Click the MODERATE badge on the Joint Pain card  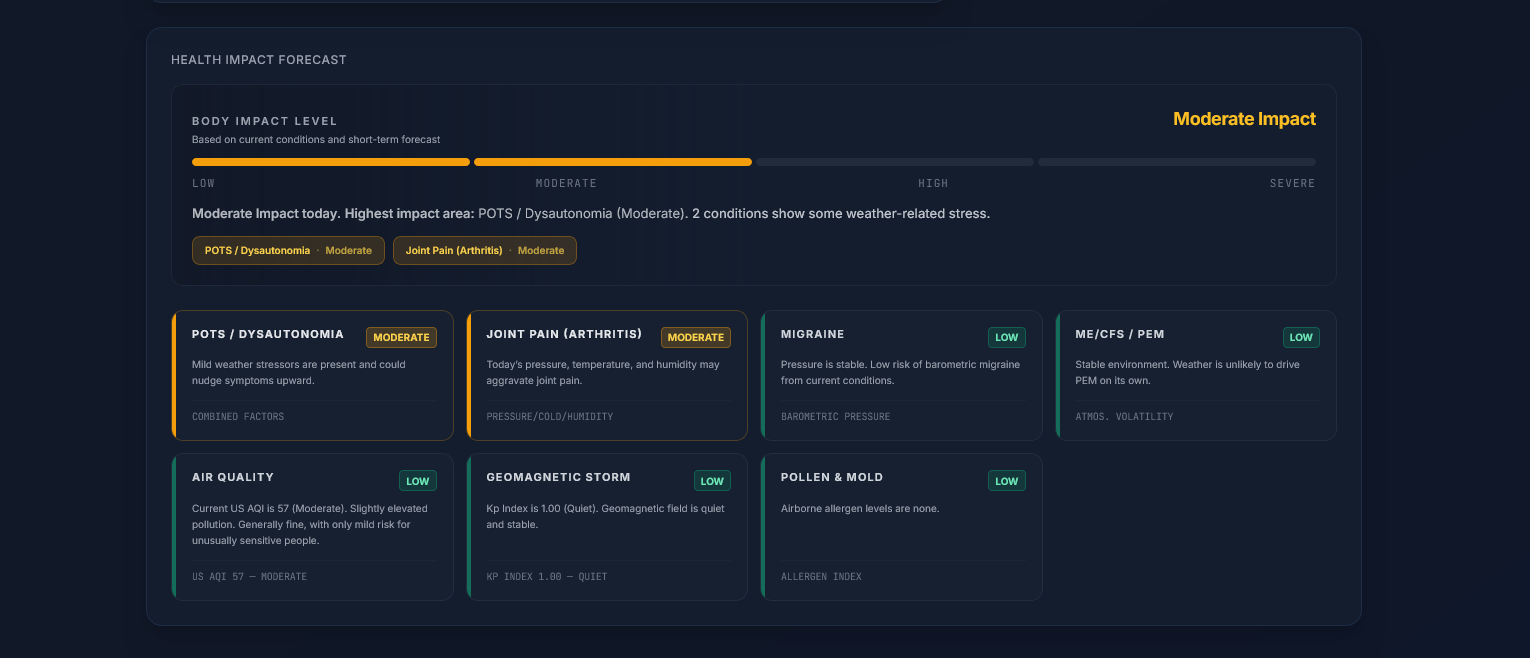tap(695, 338)
